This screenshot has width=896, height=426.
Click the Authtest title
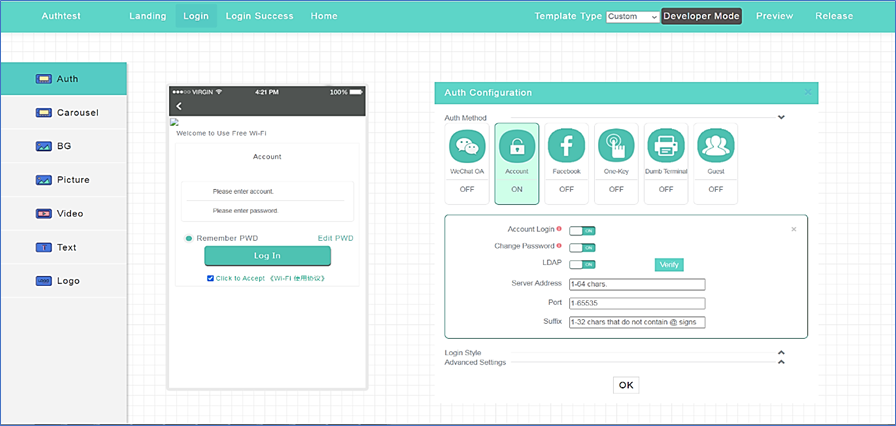[61, 16]
